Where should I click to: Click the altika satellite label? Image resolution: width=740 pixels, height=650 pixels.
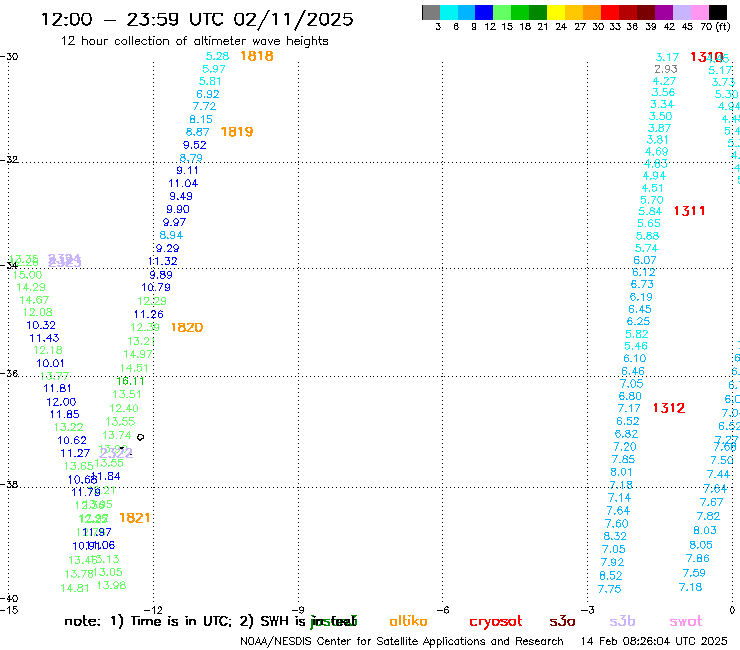click(x=408, y=621)
